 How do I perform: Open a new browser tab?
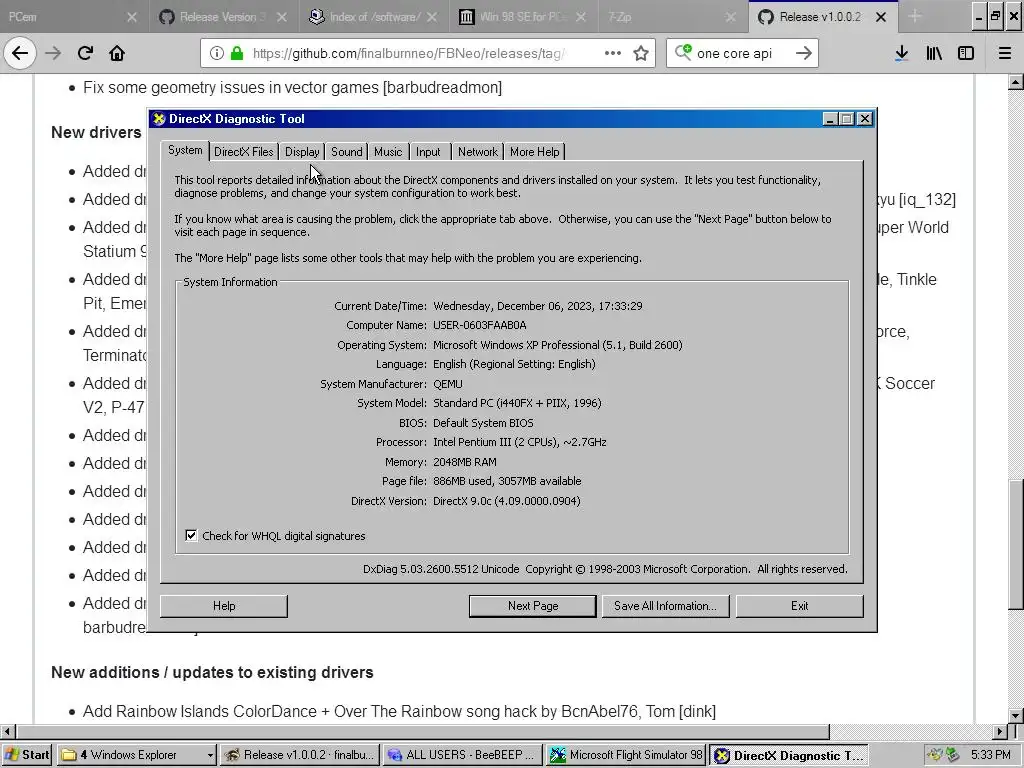tap(915, 17)
